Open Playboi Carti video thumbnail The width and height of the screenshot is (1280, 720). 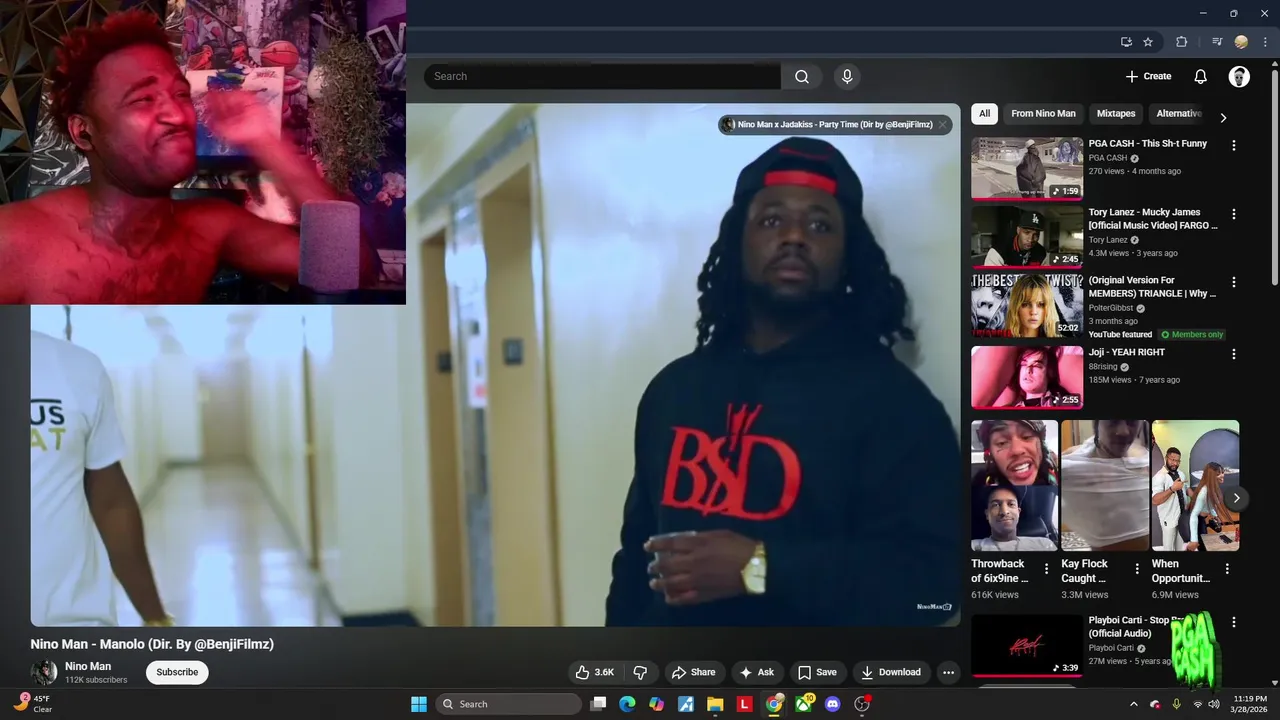pos(1027,646)
